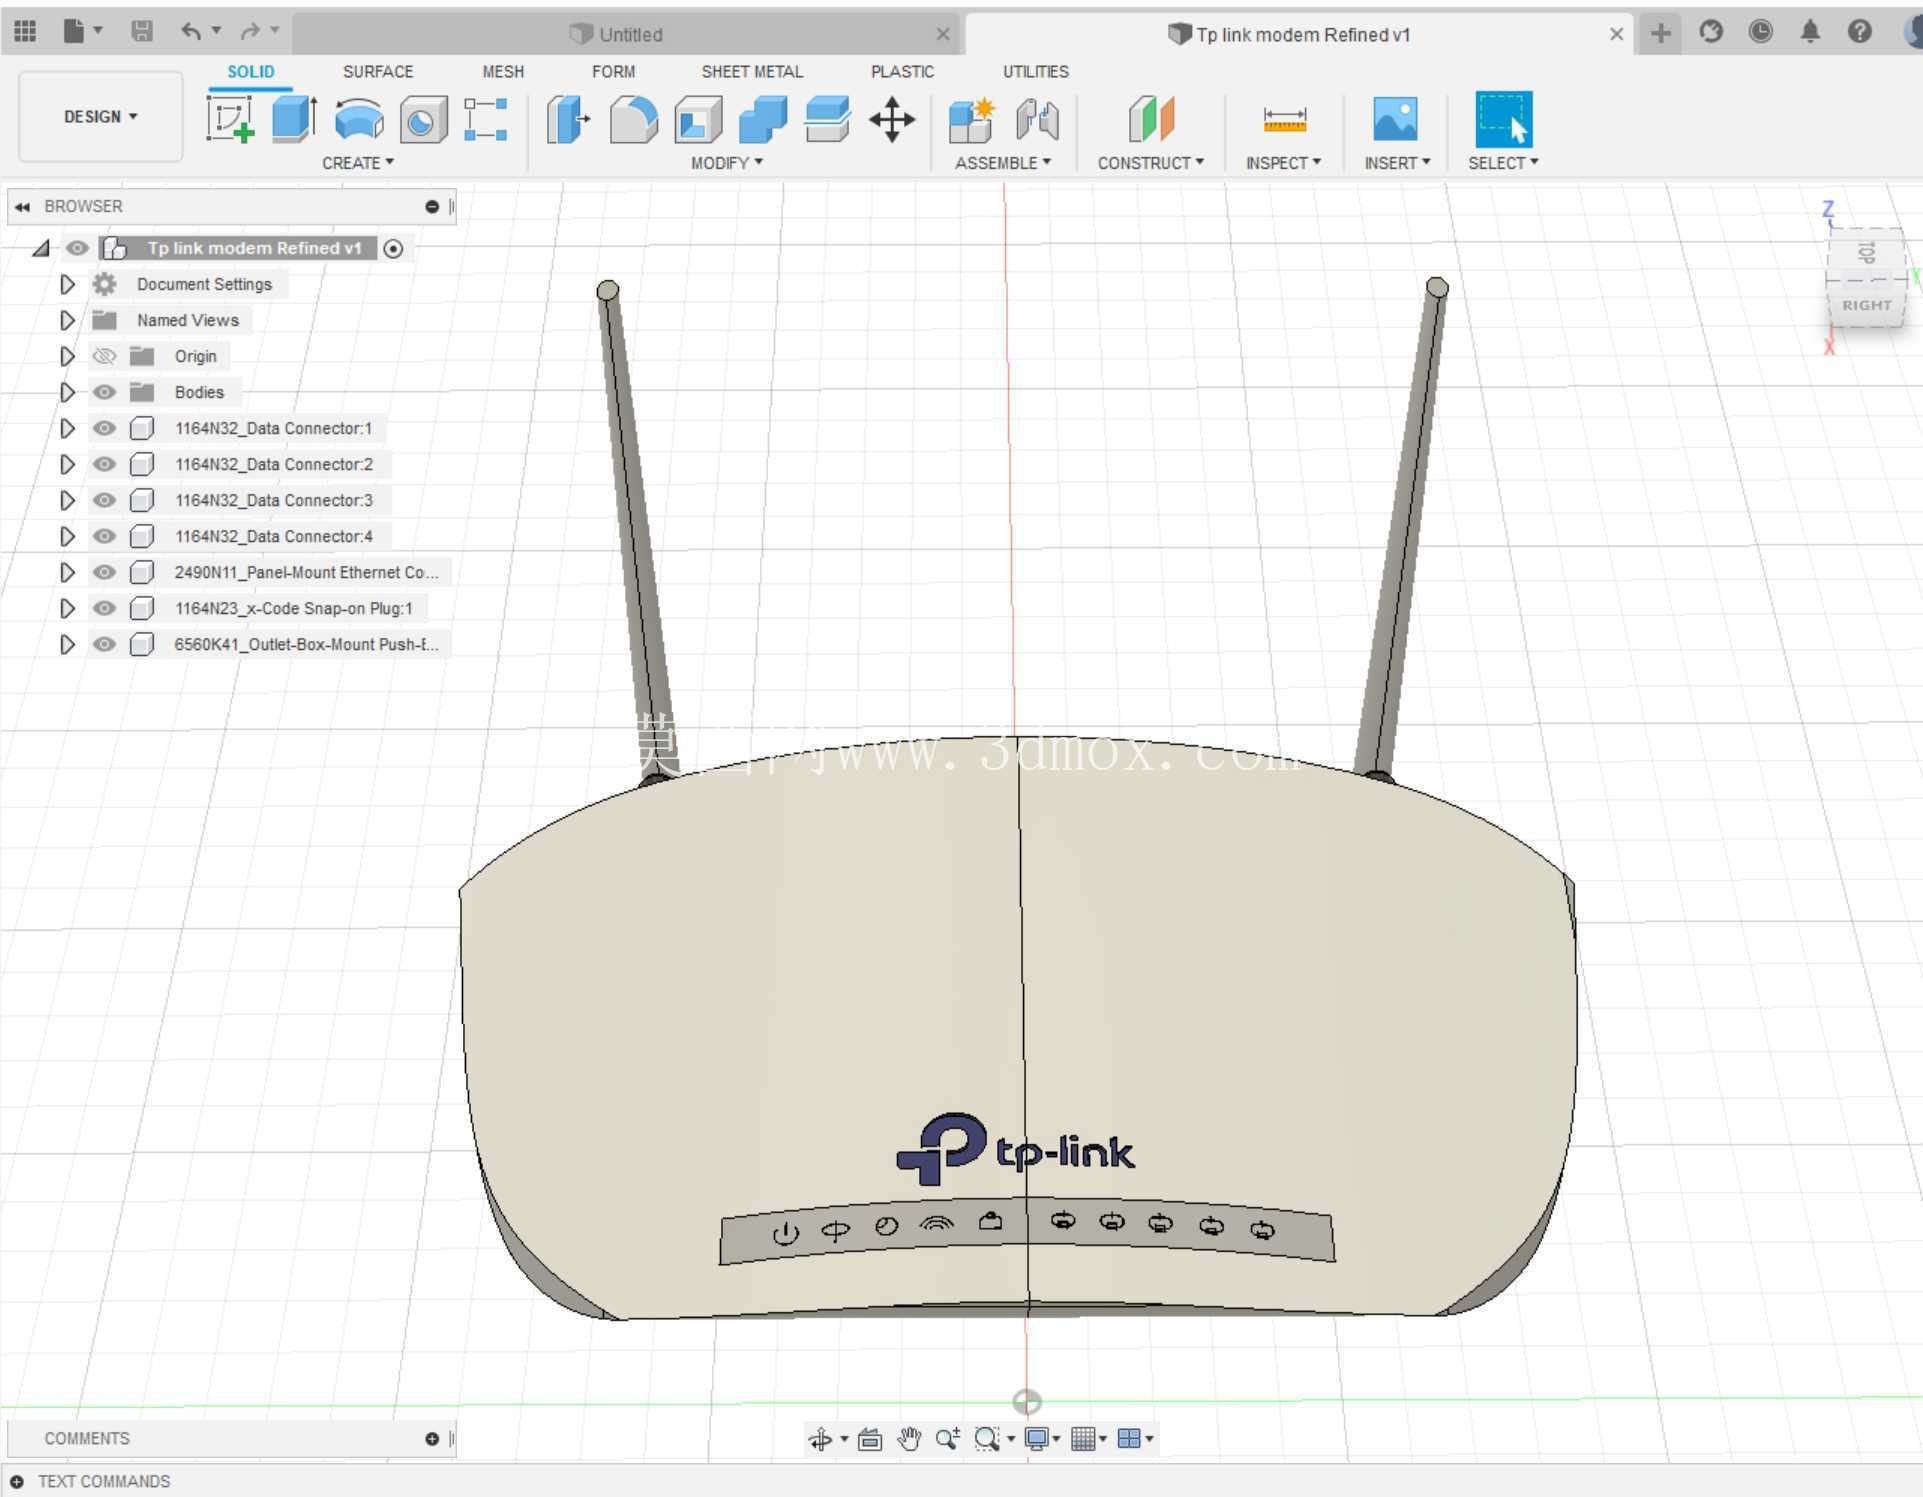Open the job status clock icon
Image resolution: width=1923 pixels, height=1497 pixels.
coord(1761,31)
